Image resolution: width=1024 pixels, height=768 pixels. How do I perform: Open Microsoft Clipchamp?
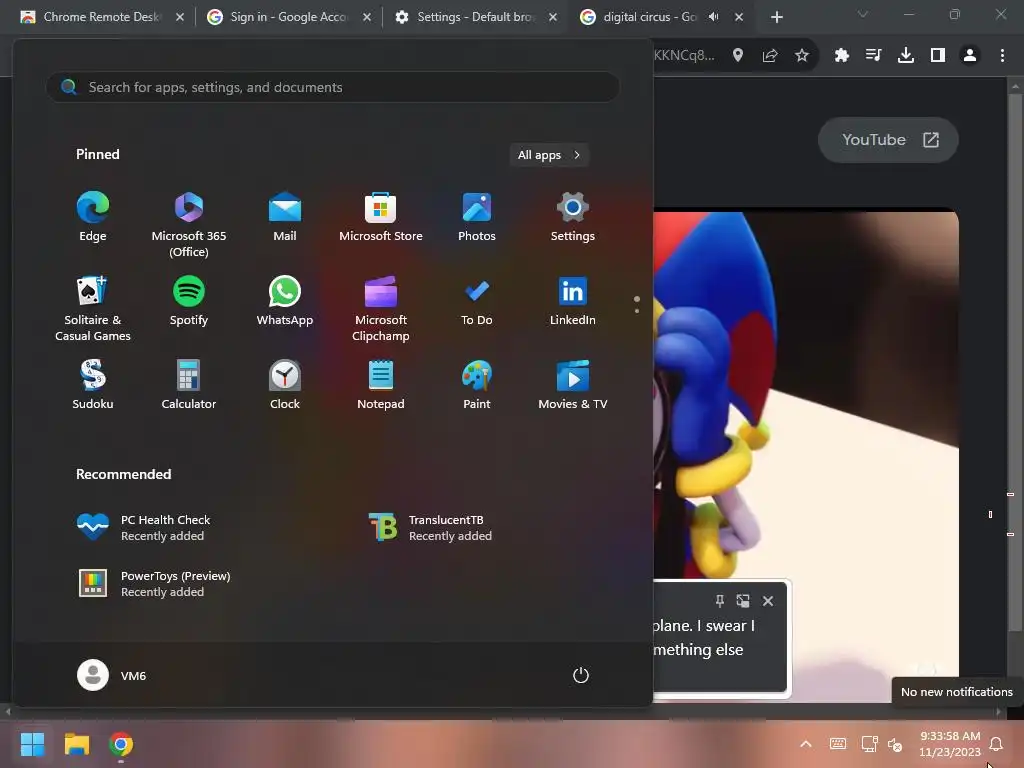[381, 309]
